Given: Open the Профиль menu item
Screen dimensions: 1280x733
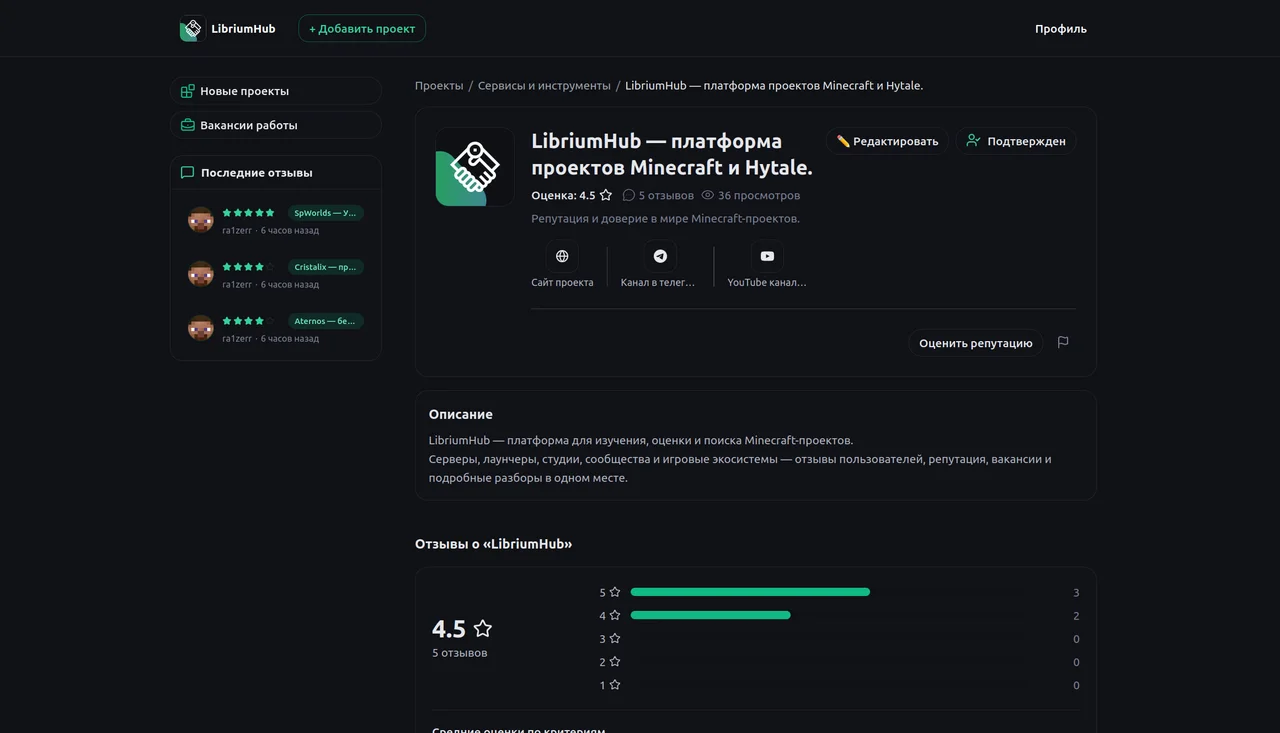Looking at the screenshot, I should coord(1061,29).
